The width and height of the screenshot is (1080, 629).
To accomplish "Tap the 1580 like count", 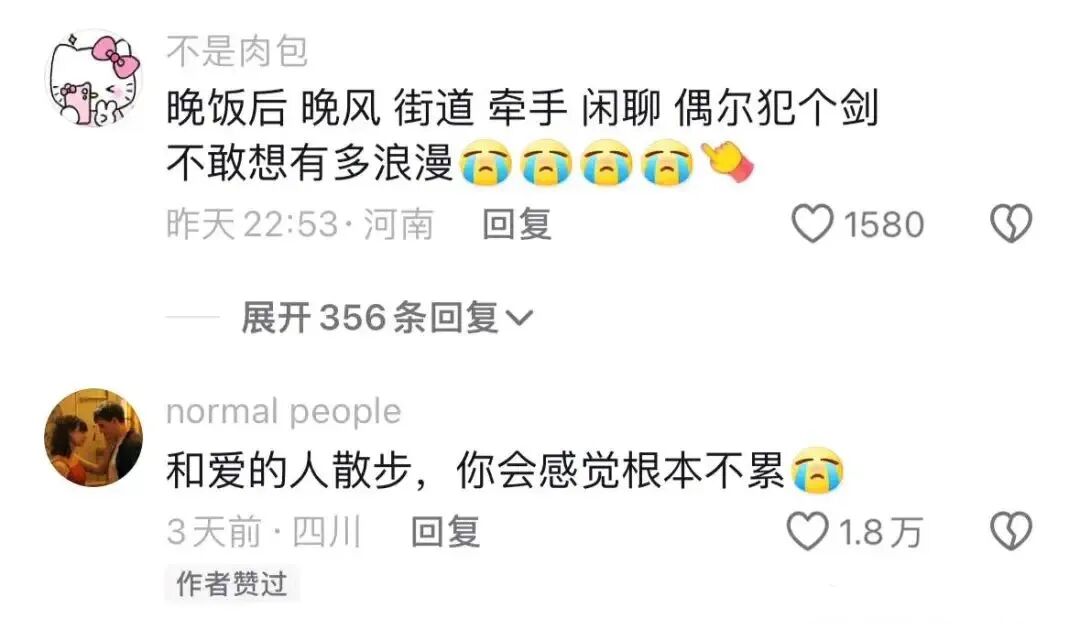I will 884,225.
